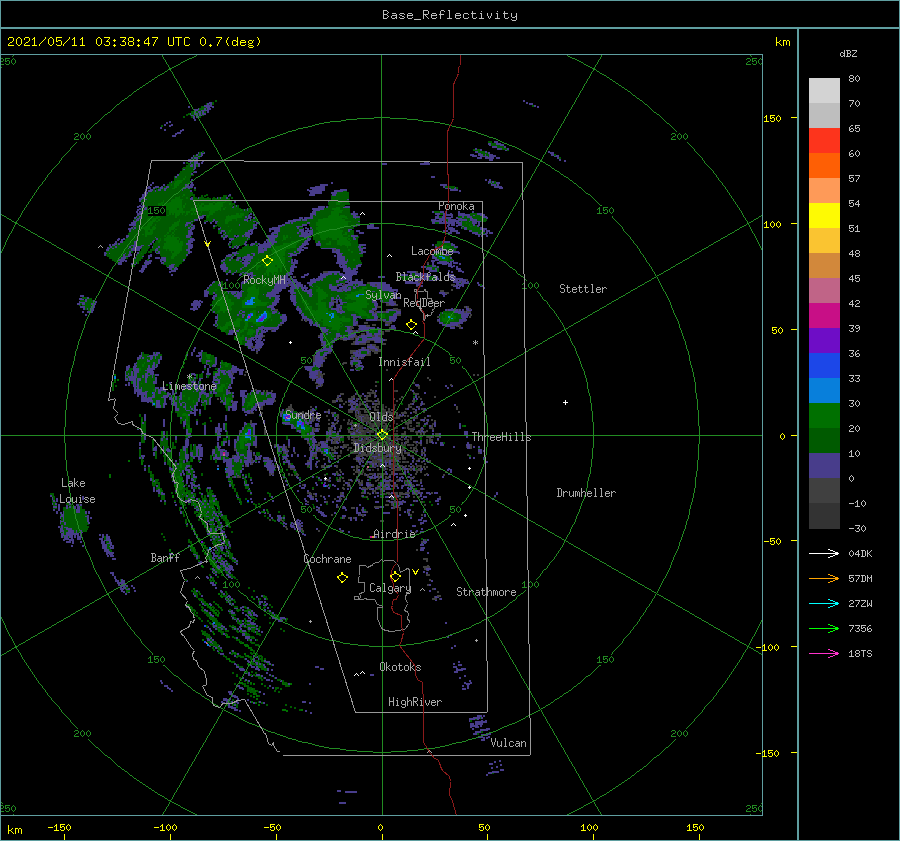
Task: Click the Limestone label
Action: [189, 386]
